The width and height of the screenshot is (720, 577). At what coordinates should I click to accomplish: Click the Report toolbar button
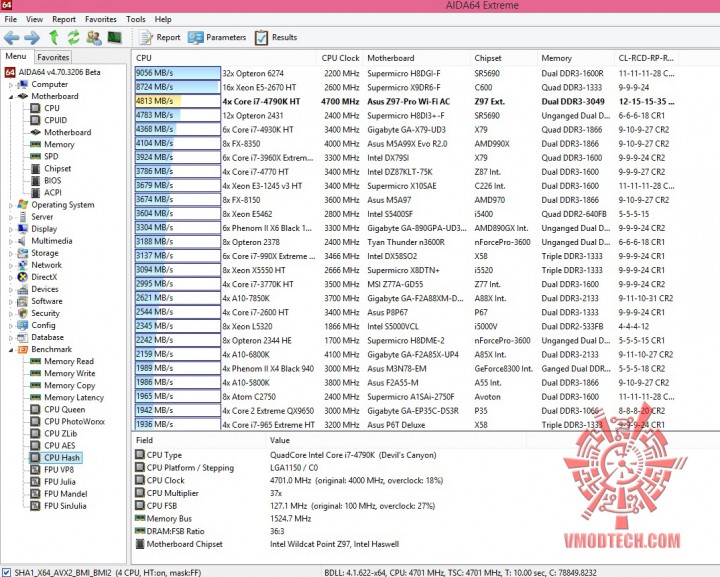[160, 37]
